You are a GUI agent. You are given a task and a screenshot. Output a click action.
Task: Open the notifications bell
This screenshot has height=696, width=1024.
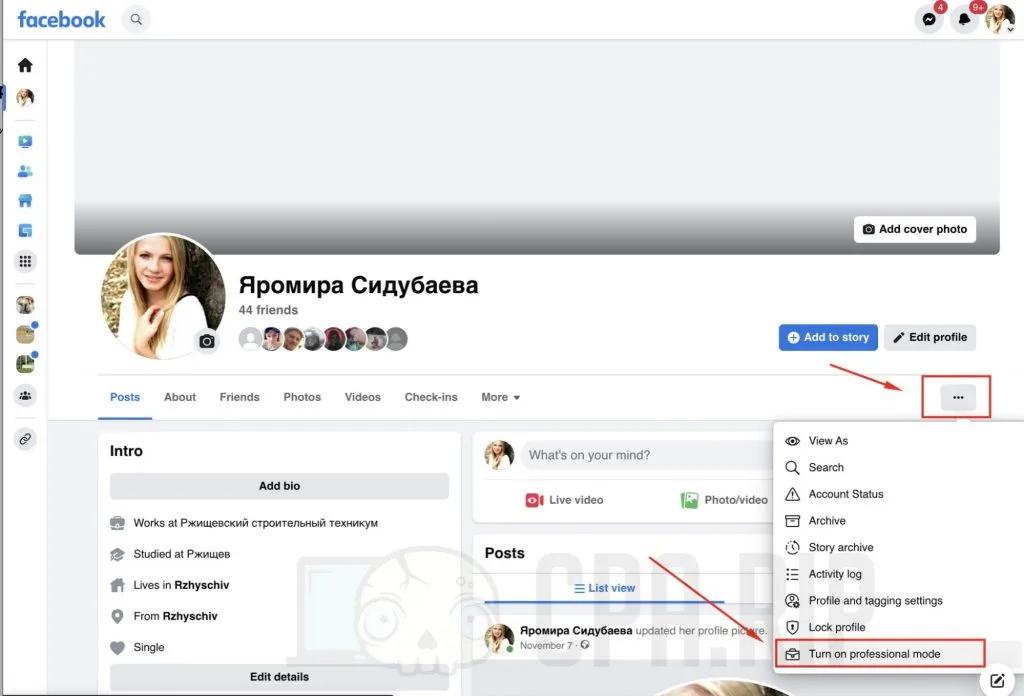click(964, 20)
